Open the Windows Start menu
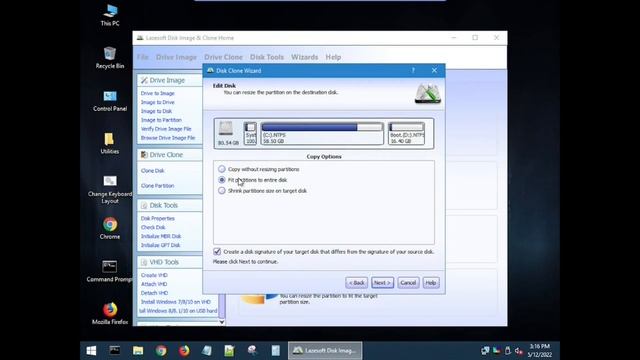The width and height of the screenshot is (640, 360). point(91,351)
